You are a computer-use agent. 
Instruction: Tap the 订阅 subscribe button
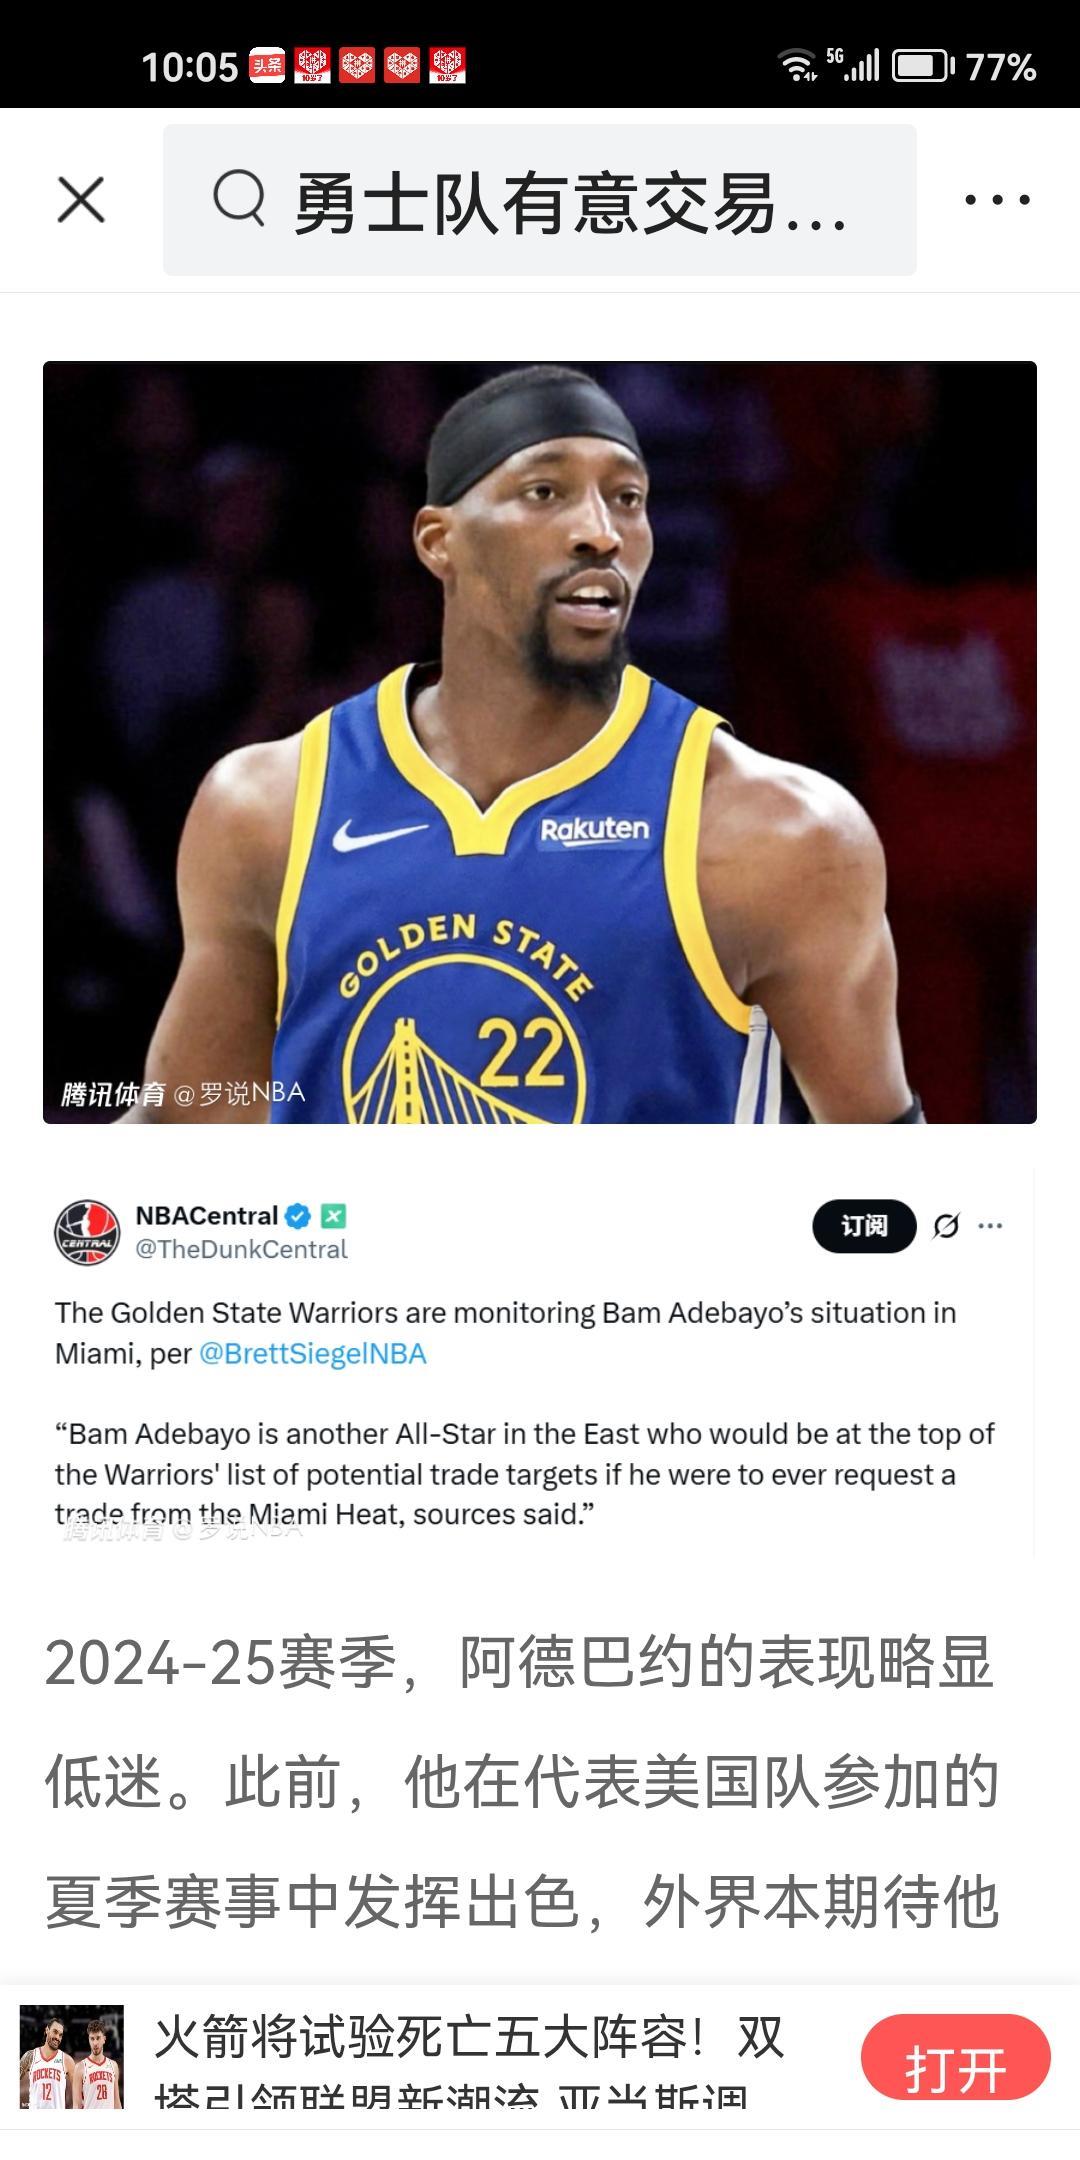click(864, 1226)
